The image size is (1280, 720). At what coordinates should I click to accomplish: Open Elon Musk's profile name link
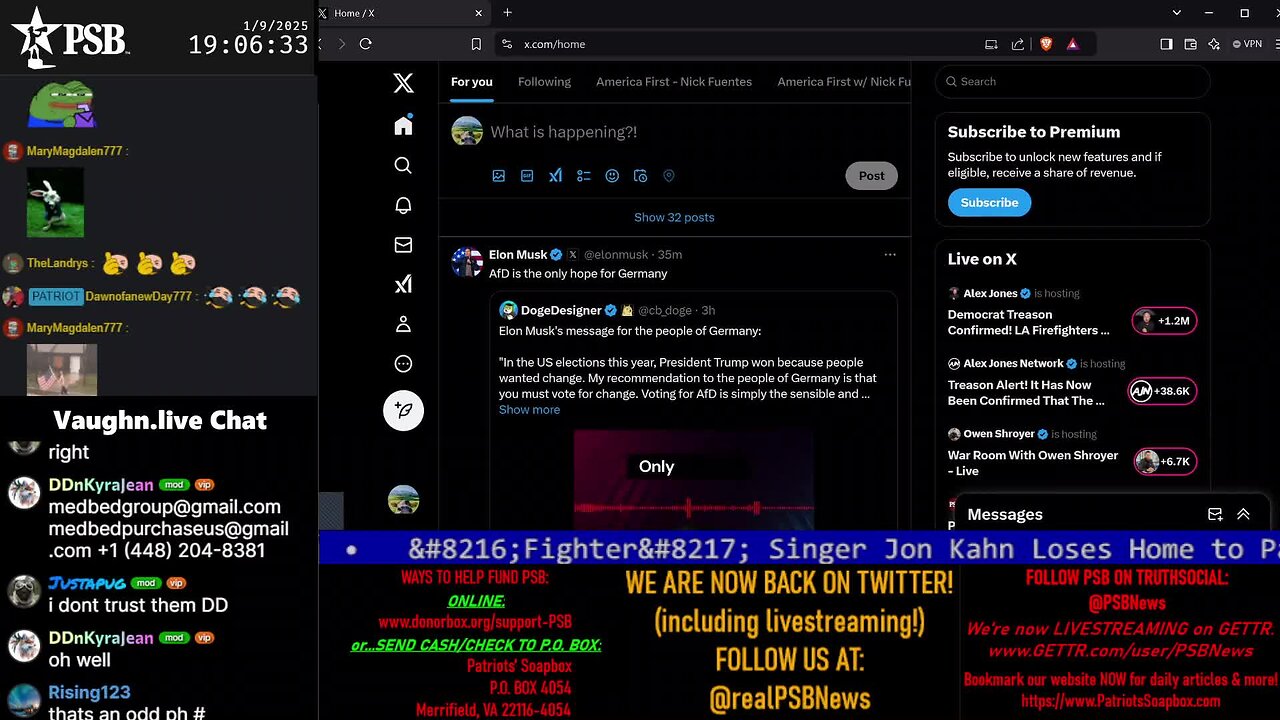tap(518, 254)
